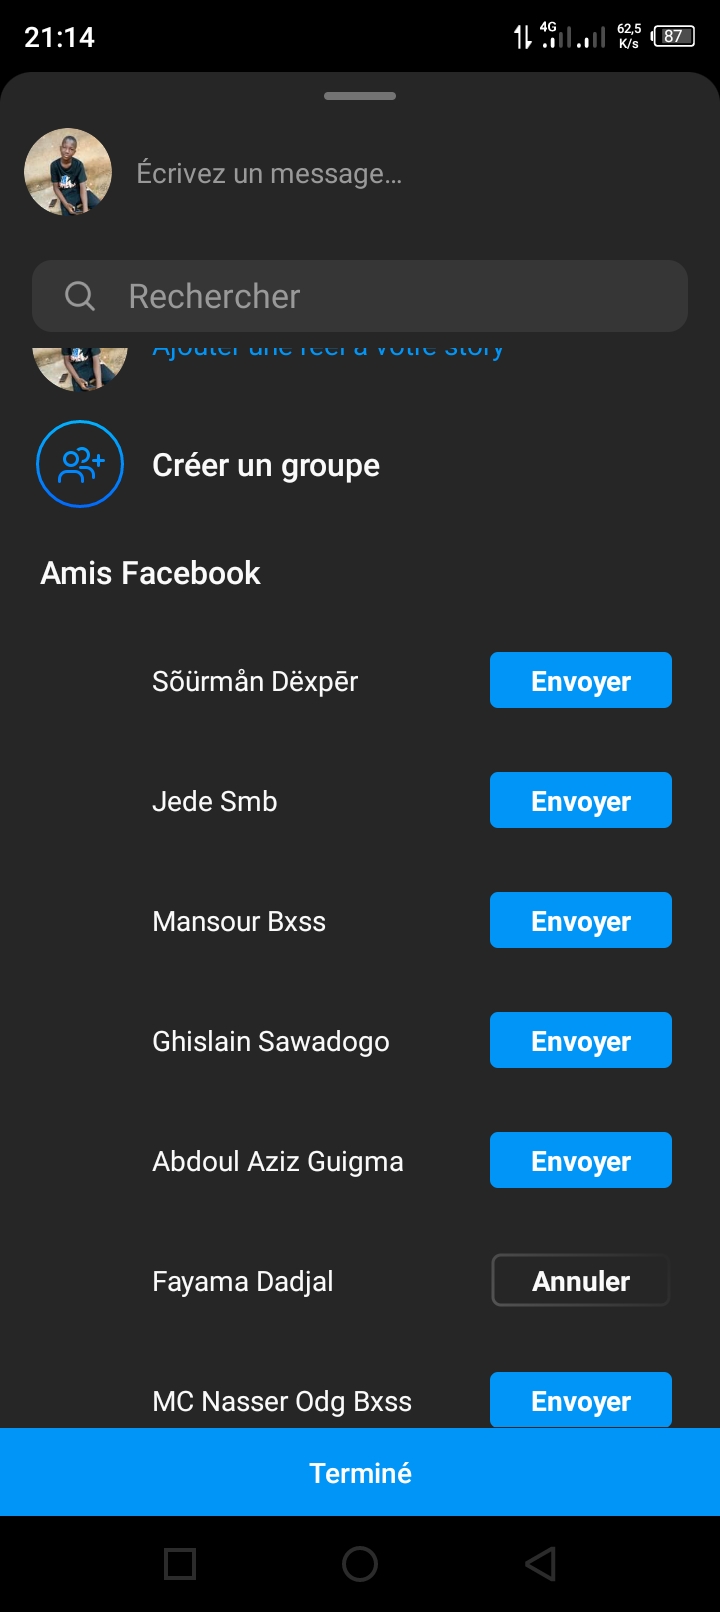
Task: Tap the search magnifier icon
Action: click(79, 296)
